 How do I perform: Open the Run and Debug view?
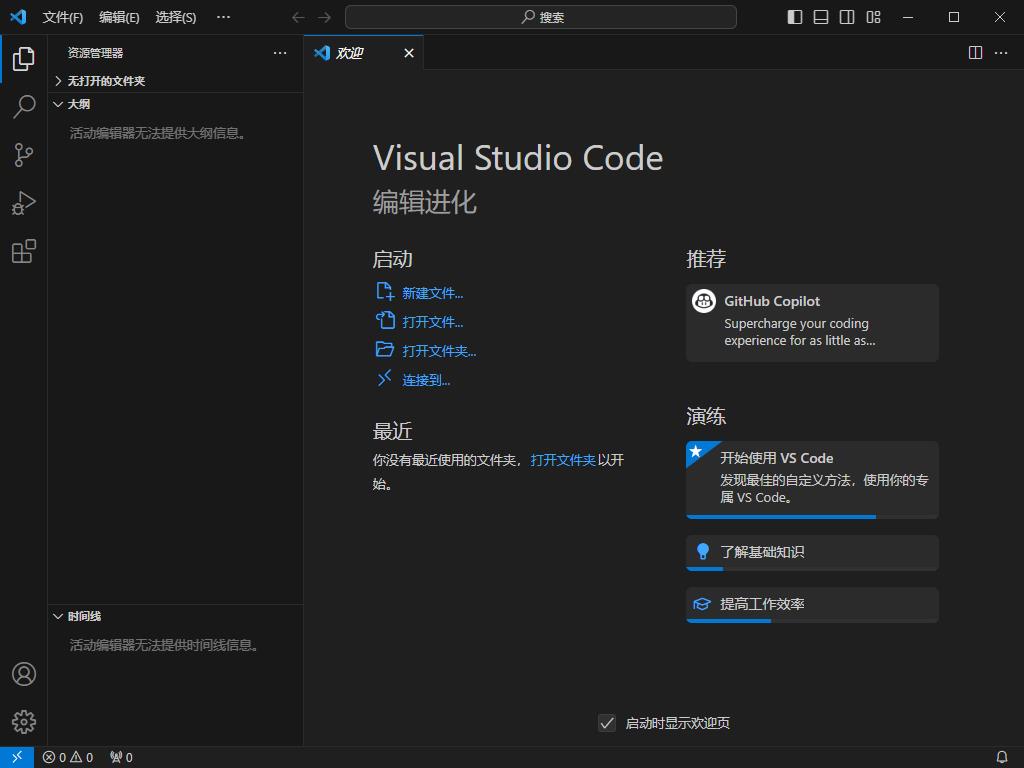point(24,203)
